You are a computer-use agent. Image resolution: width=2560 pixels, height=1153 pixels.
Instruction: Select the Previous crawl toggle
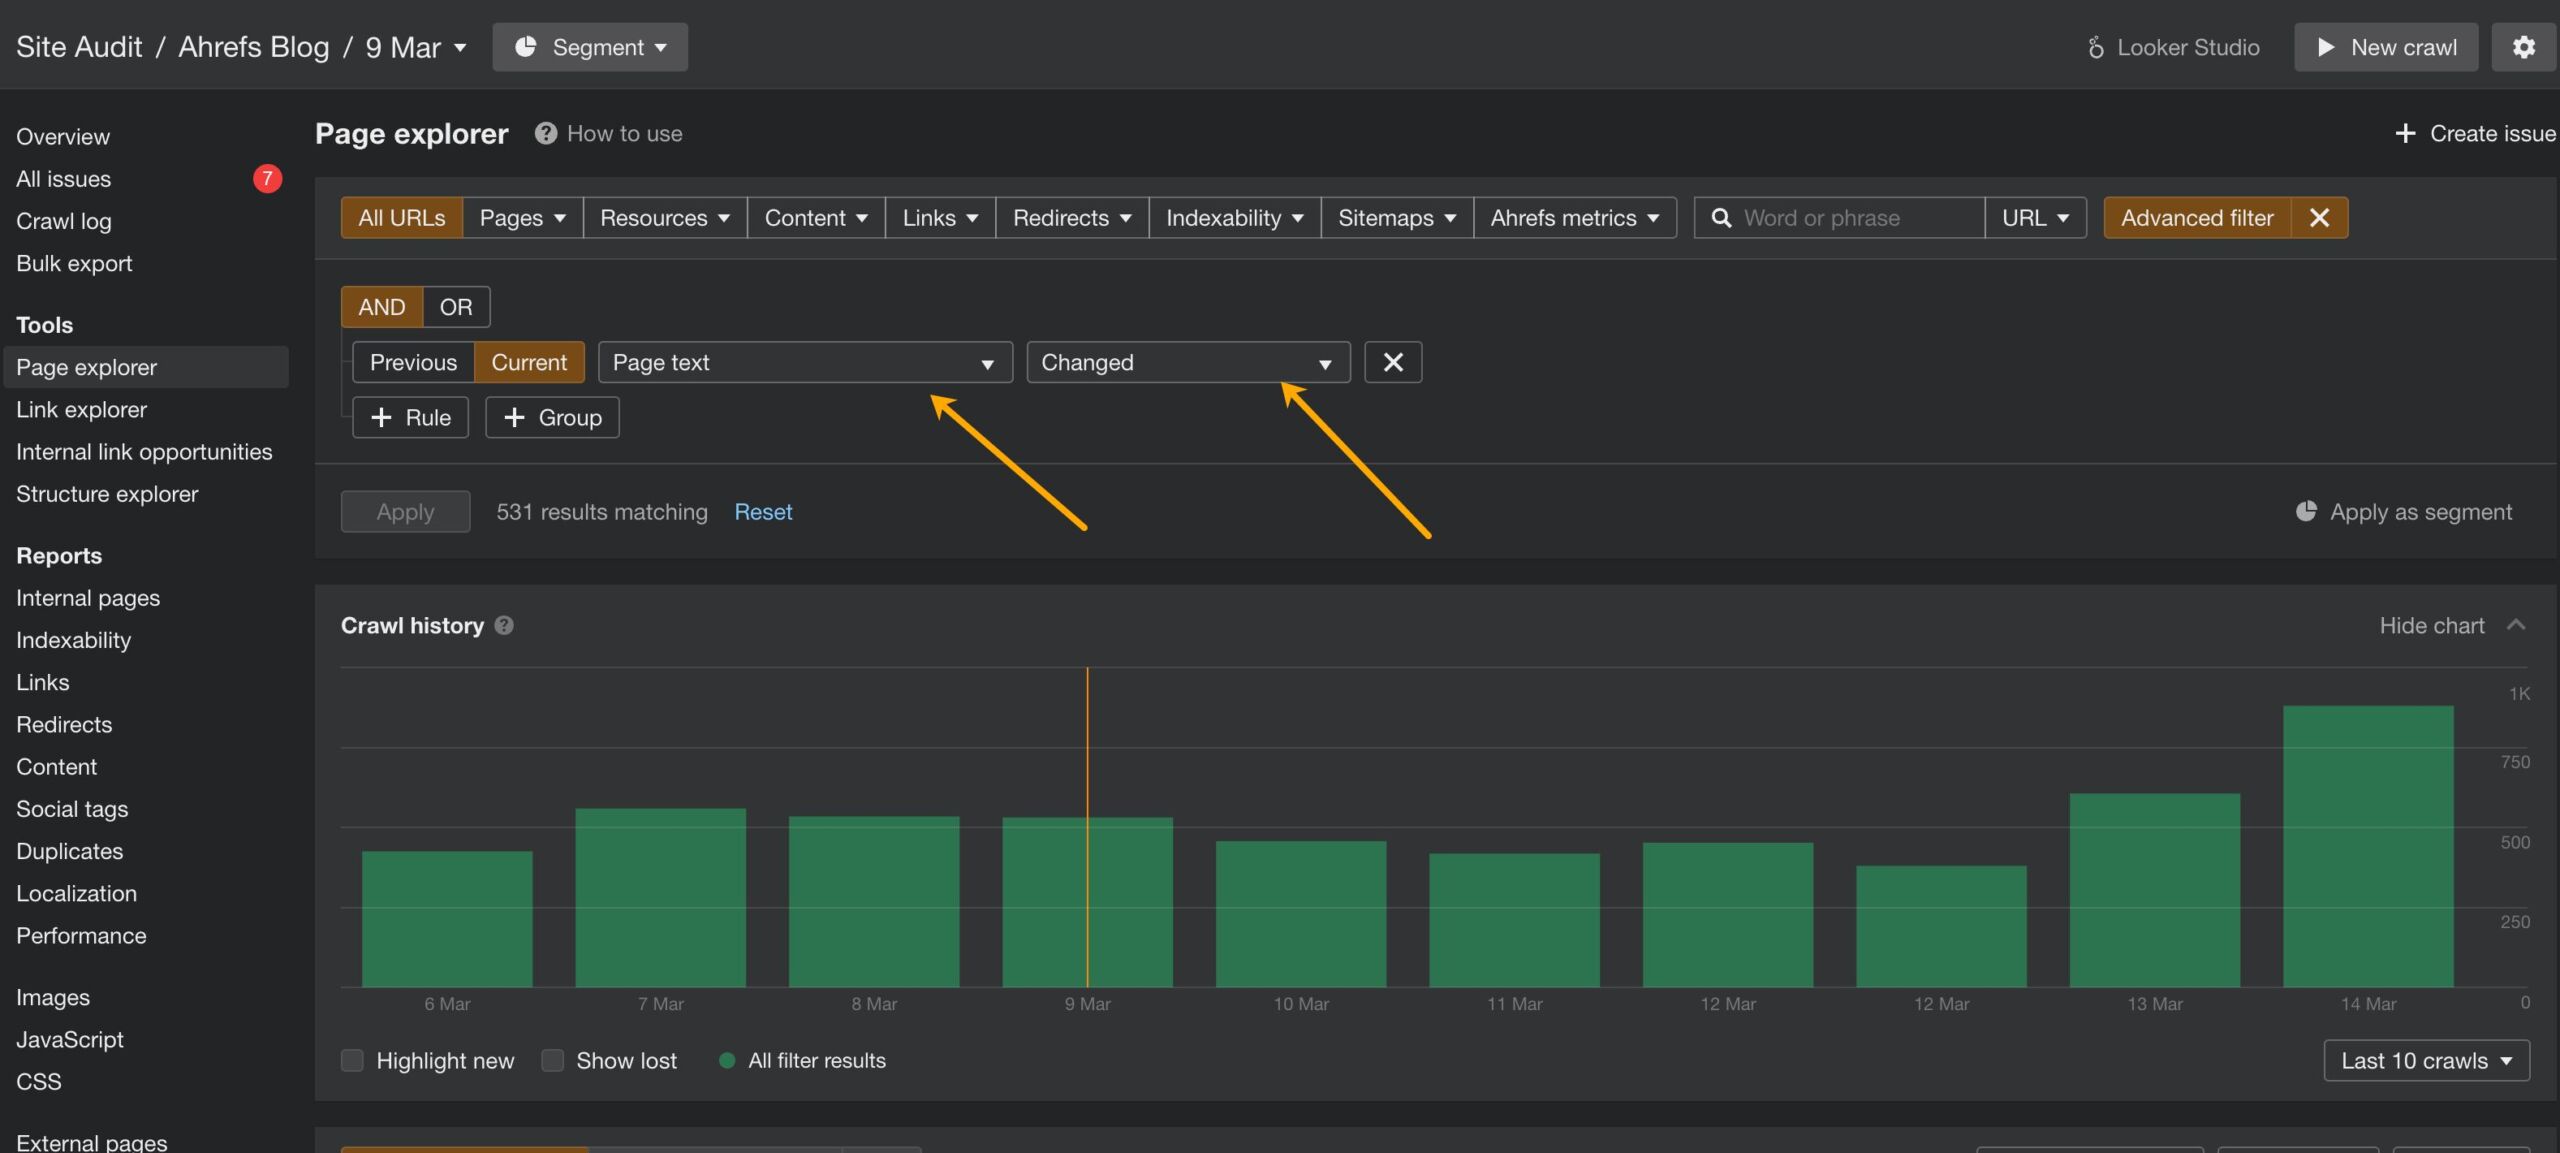413,362
